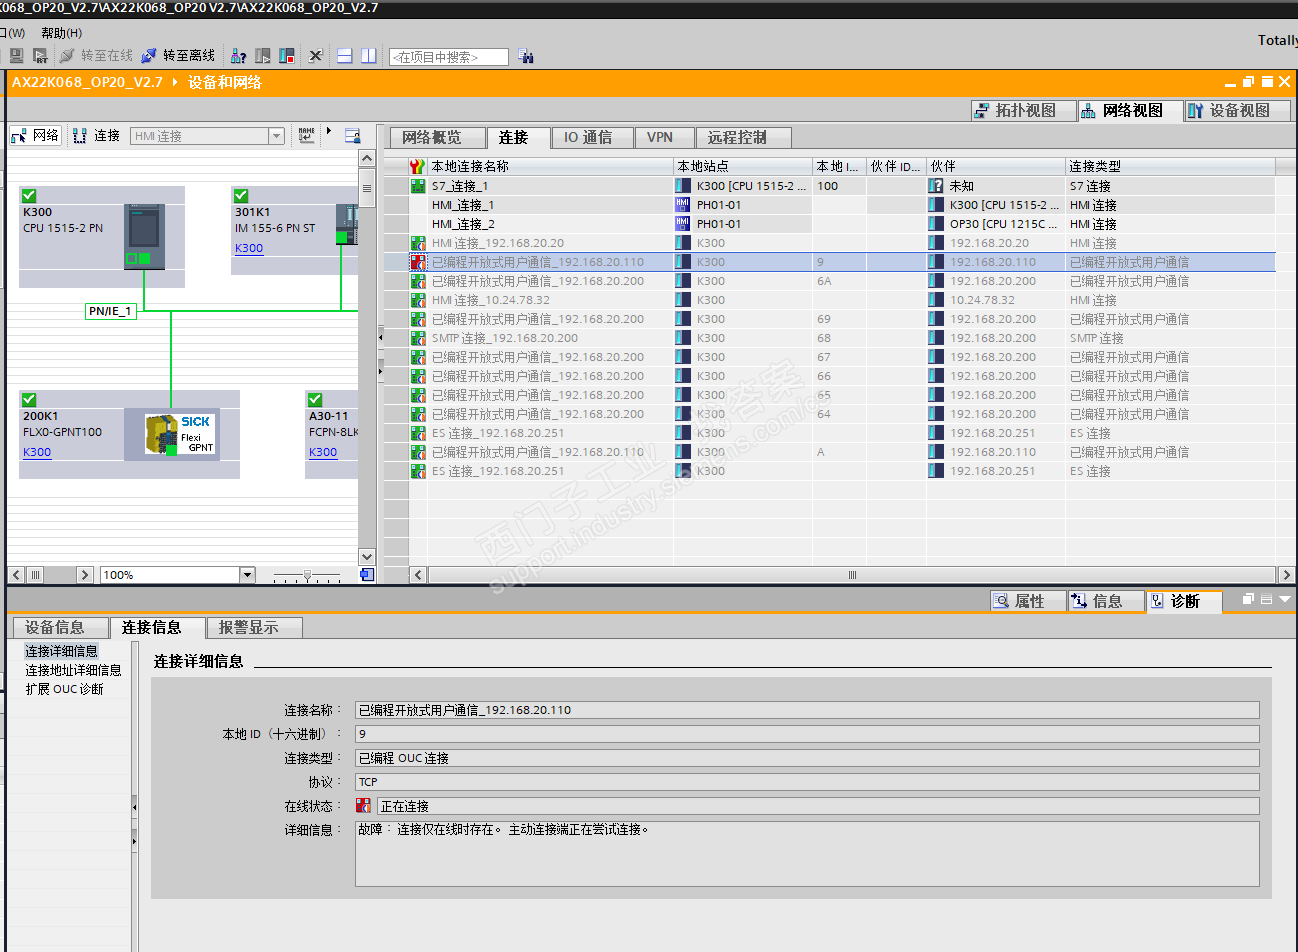Open the overview navigation icon beside zoom slider
This screenshot has height=952, width=1298.
tap(367, 575)
